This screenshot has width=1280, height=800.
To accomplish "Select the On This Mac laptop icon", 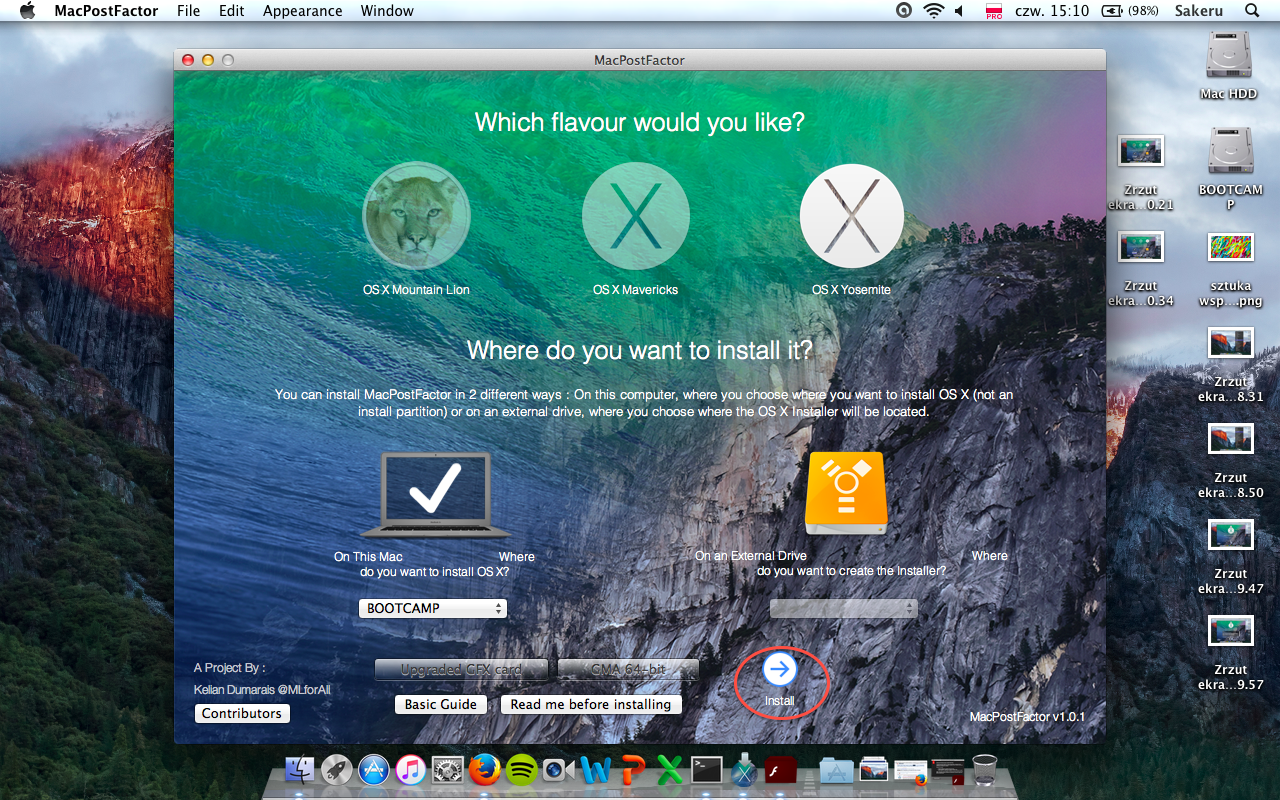I will pos(436,494).
